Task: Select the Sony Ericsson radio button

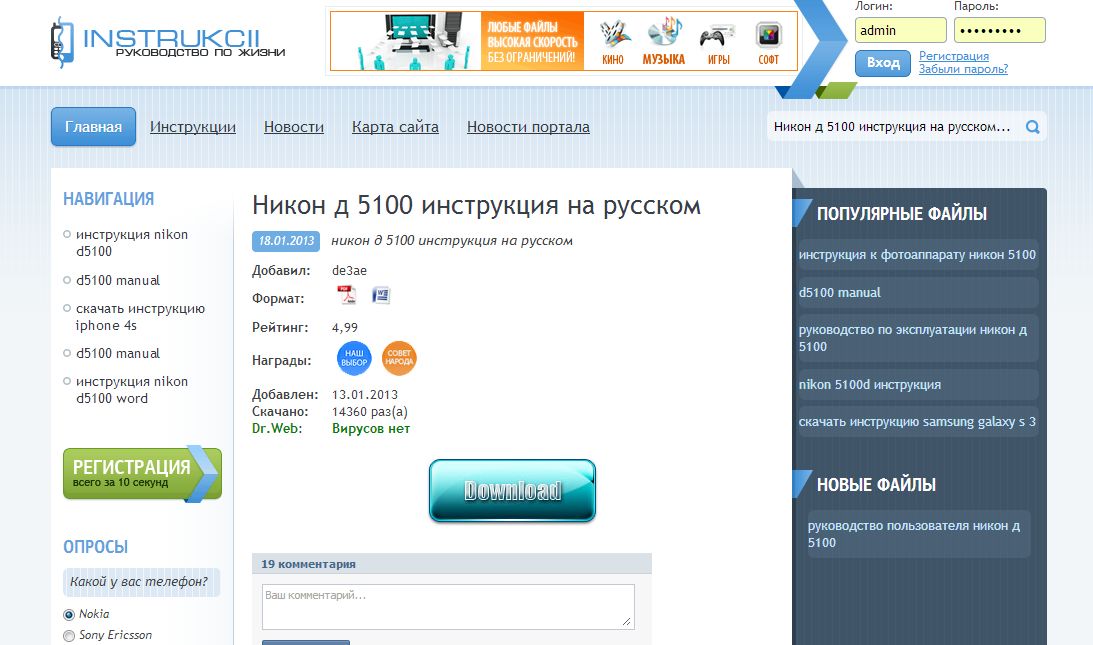Action: tap(68, 636)
